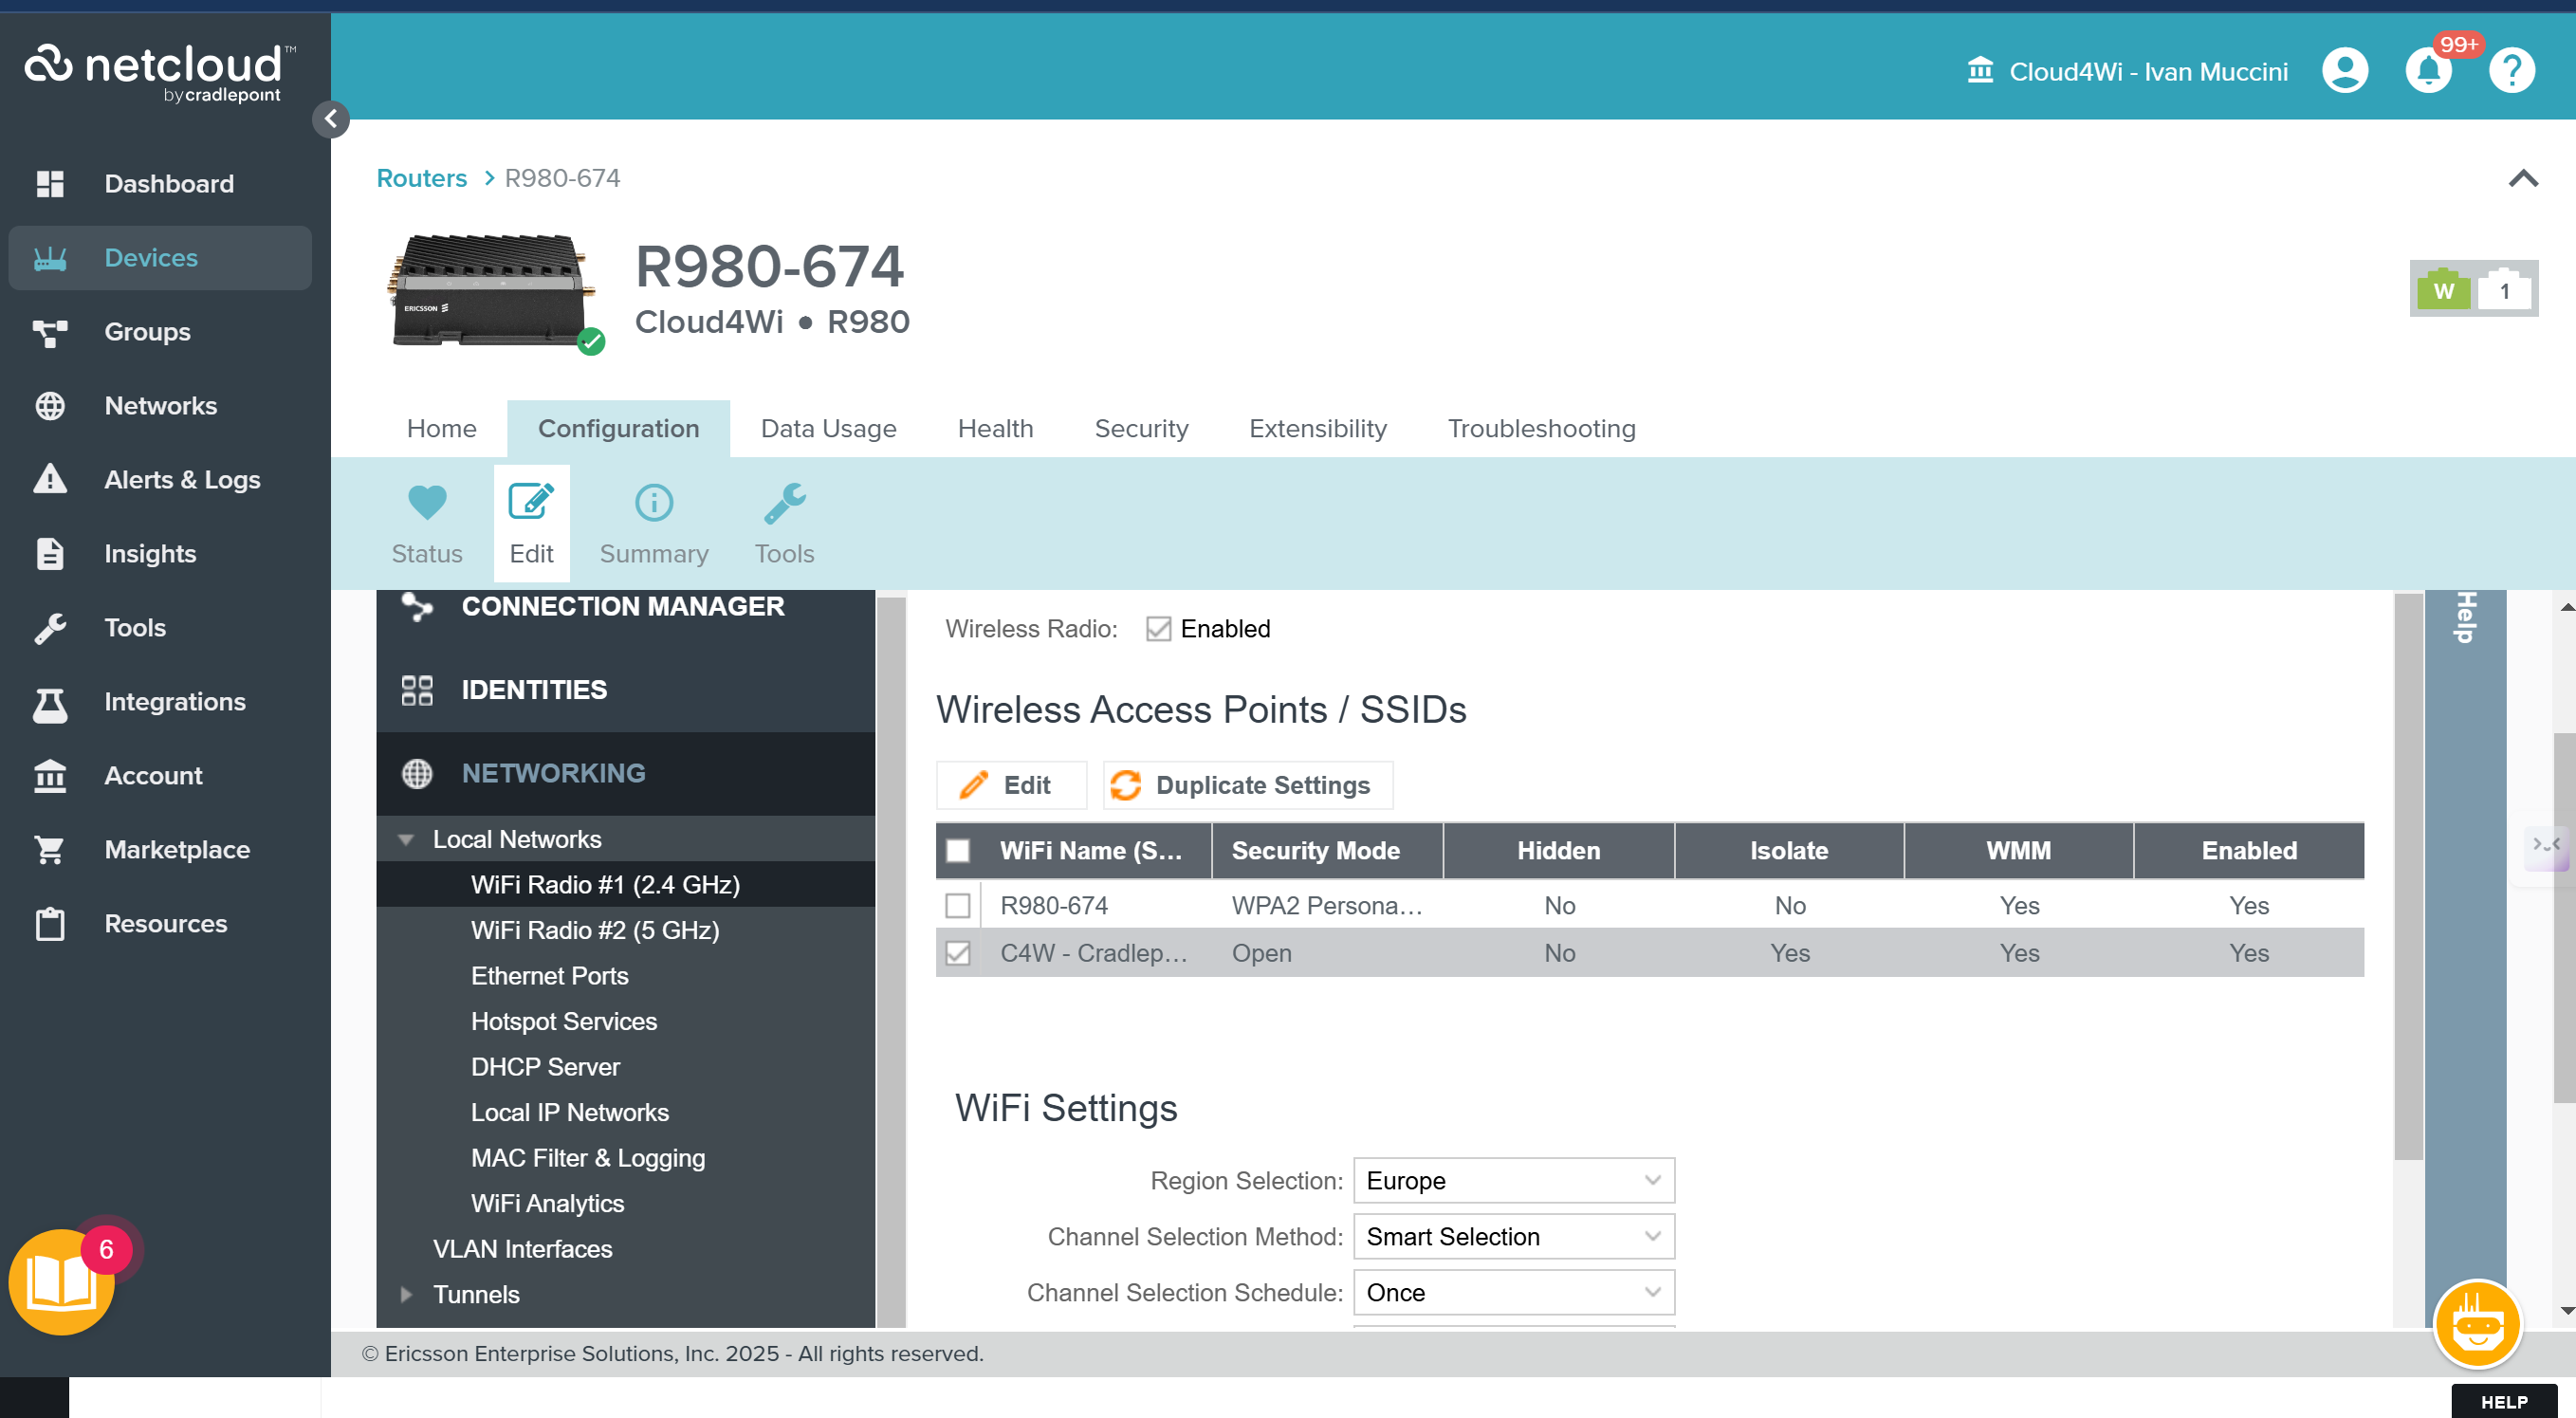Click the Duplicate Settings button
The image size is (2576, 1418).
[x=1246, y=785]
